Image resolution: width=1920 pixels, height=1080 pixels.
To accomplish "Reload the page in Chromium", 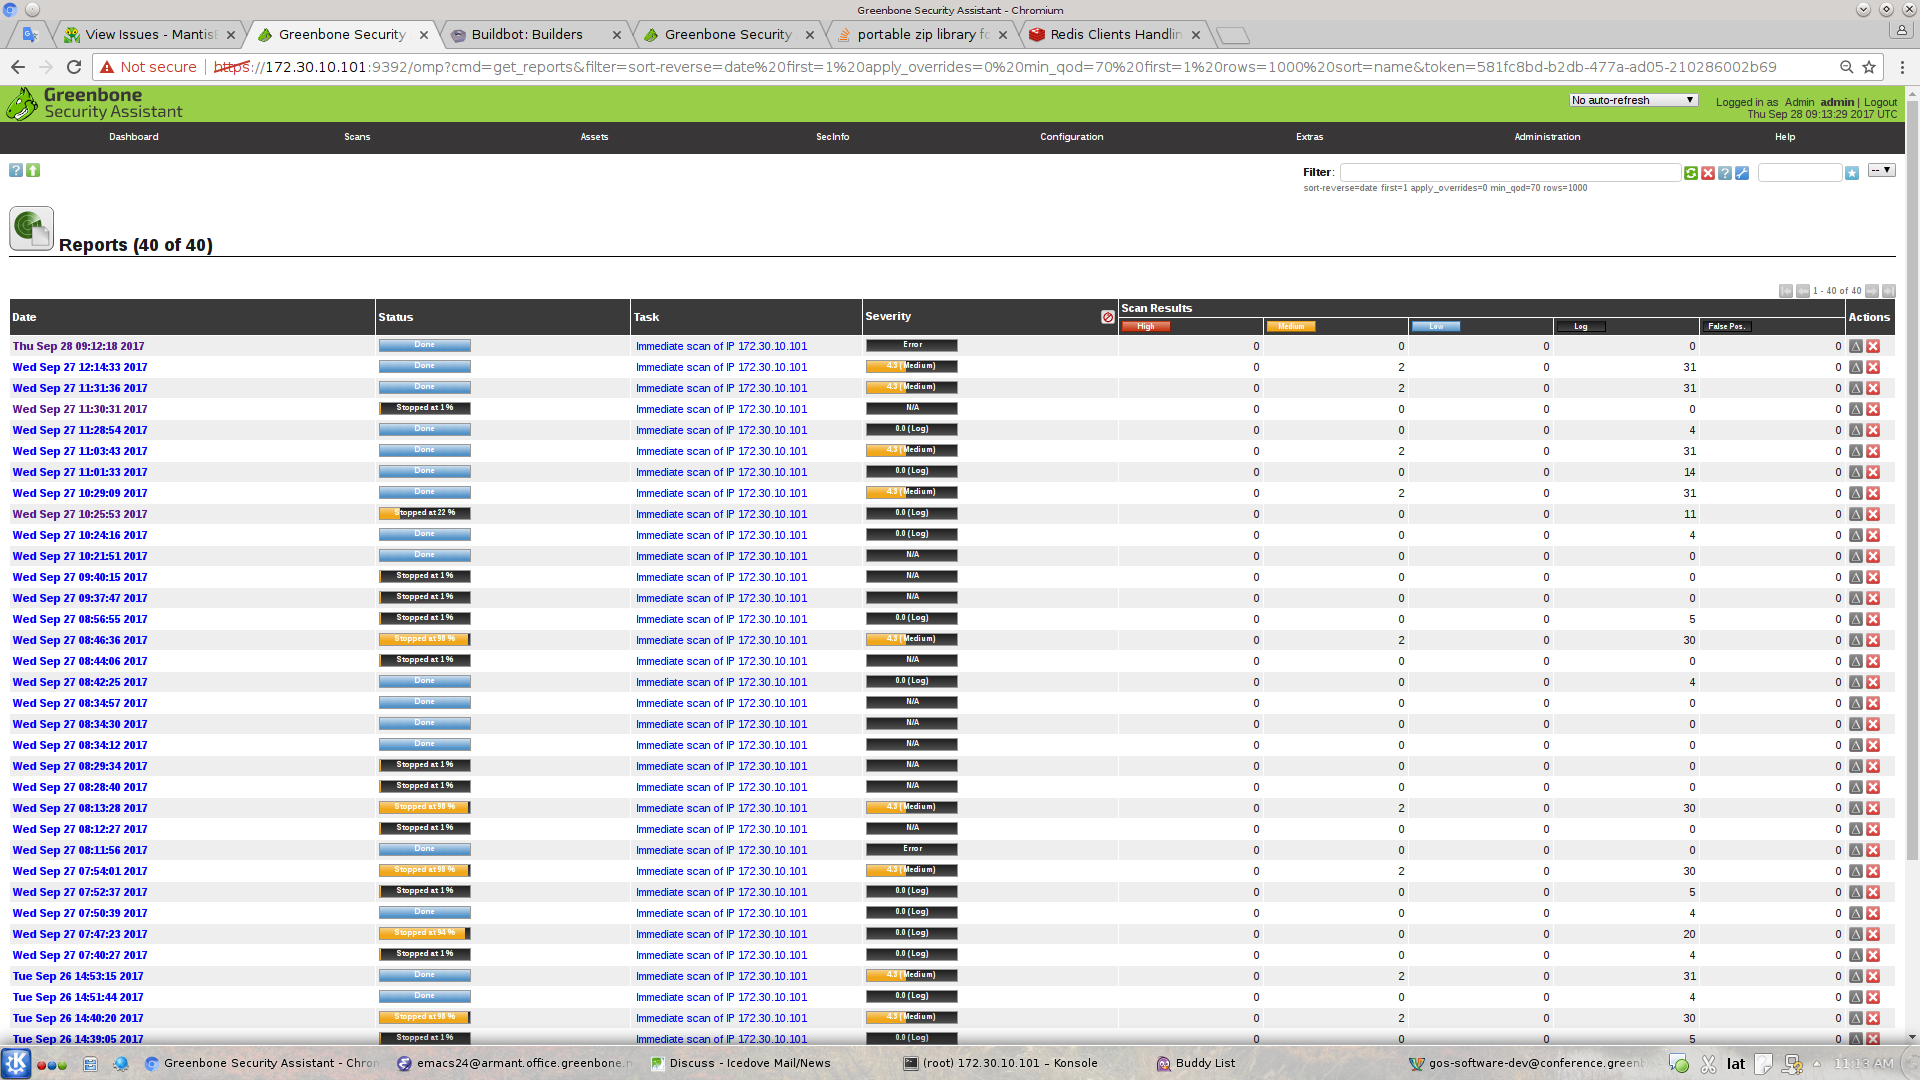I will (x=74, y=67).
